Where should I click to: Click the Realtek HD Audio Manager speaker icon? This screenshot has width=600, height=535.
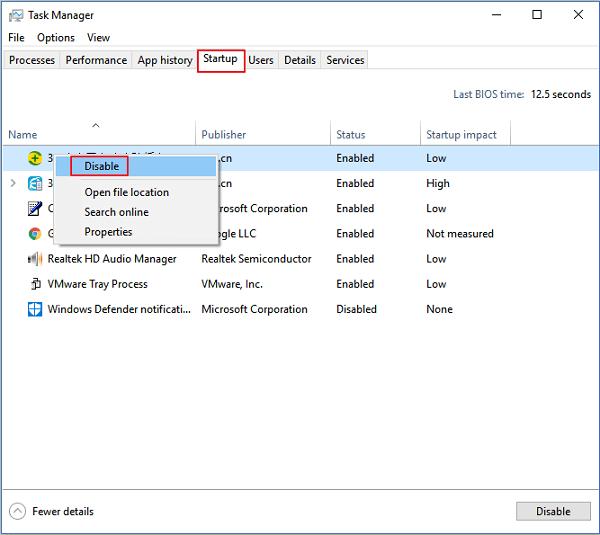coord(35,259)
